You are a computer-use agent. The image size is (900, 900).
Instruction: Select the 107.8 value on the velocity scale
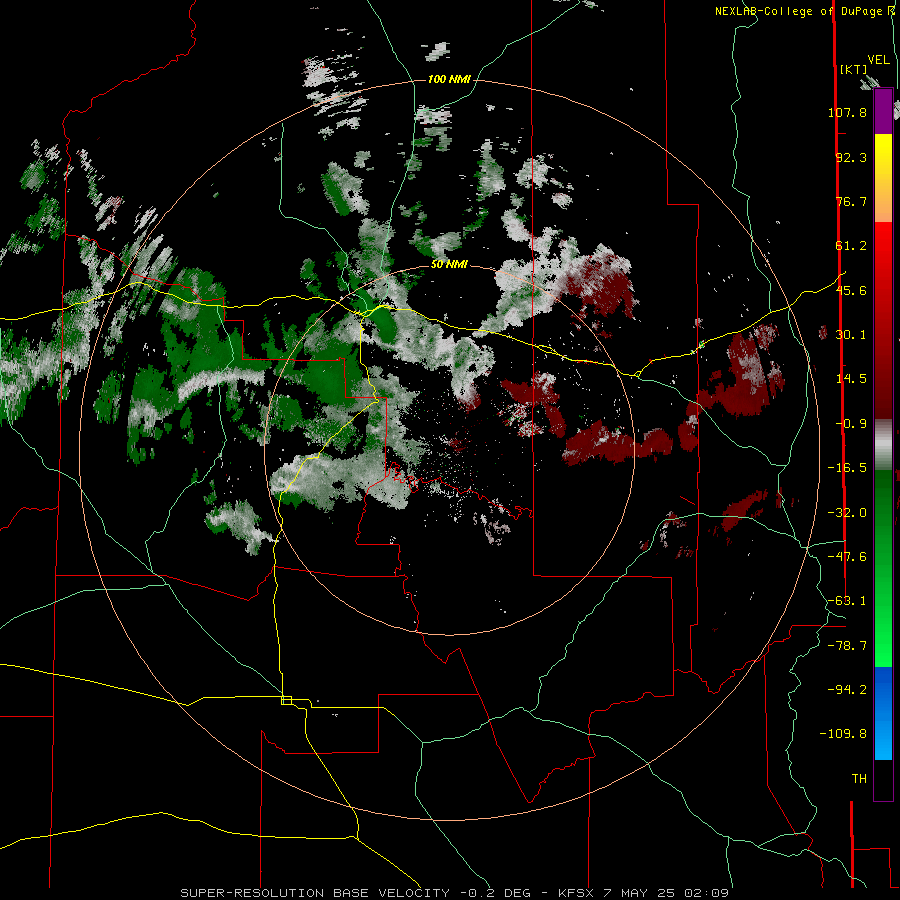point(847,112)
